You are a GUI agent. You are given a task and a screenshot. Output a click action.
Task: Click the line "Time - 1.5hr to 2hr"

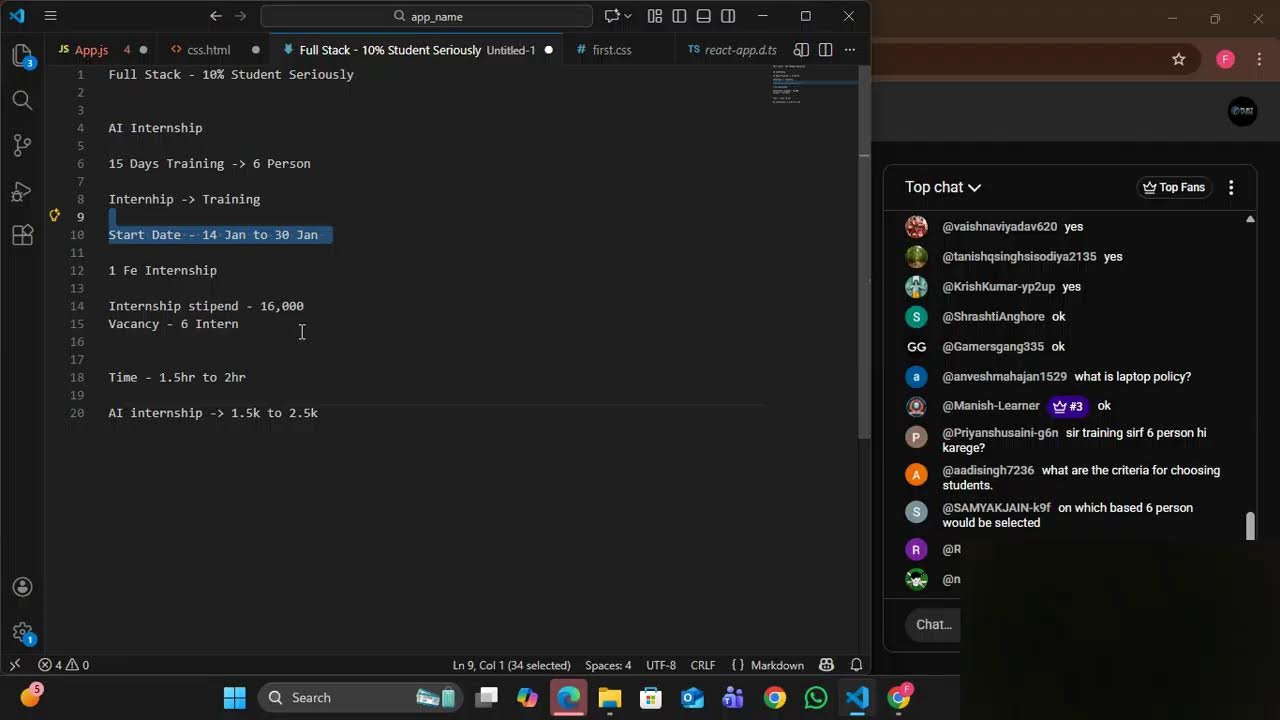pyautogui.click(x=177, y=377)
